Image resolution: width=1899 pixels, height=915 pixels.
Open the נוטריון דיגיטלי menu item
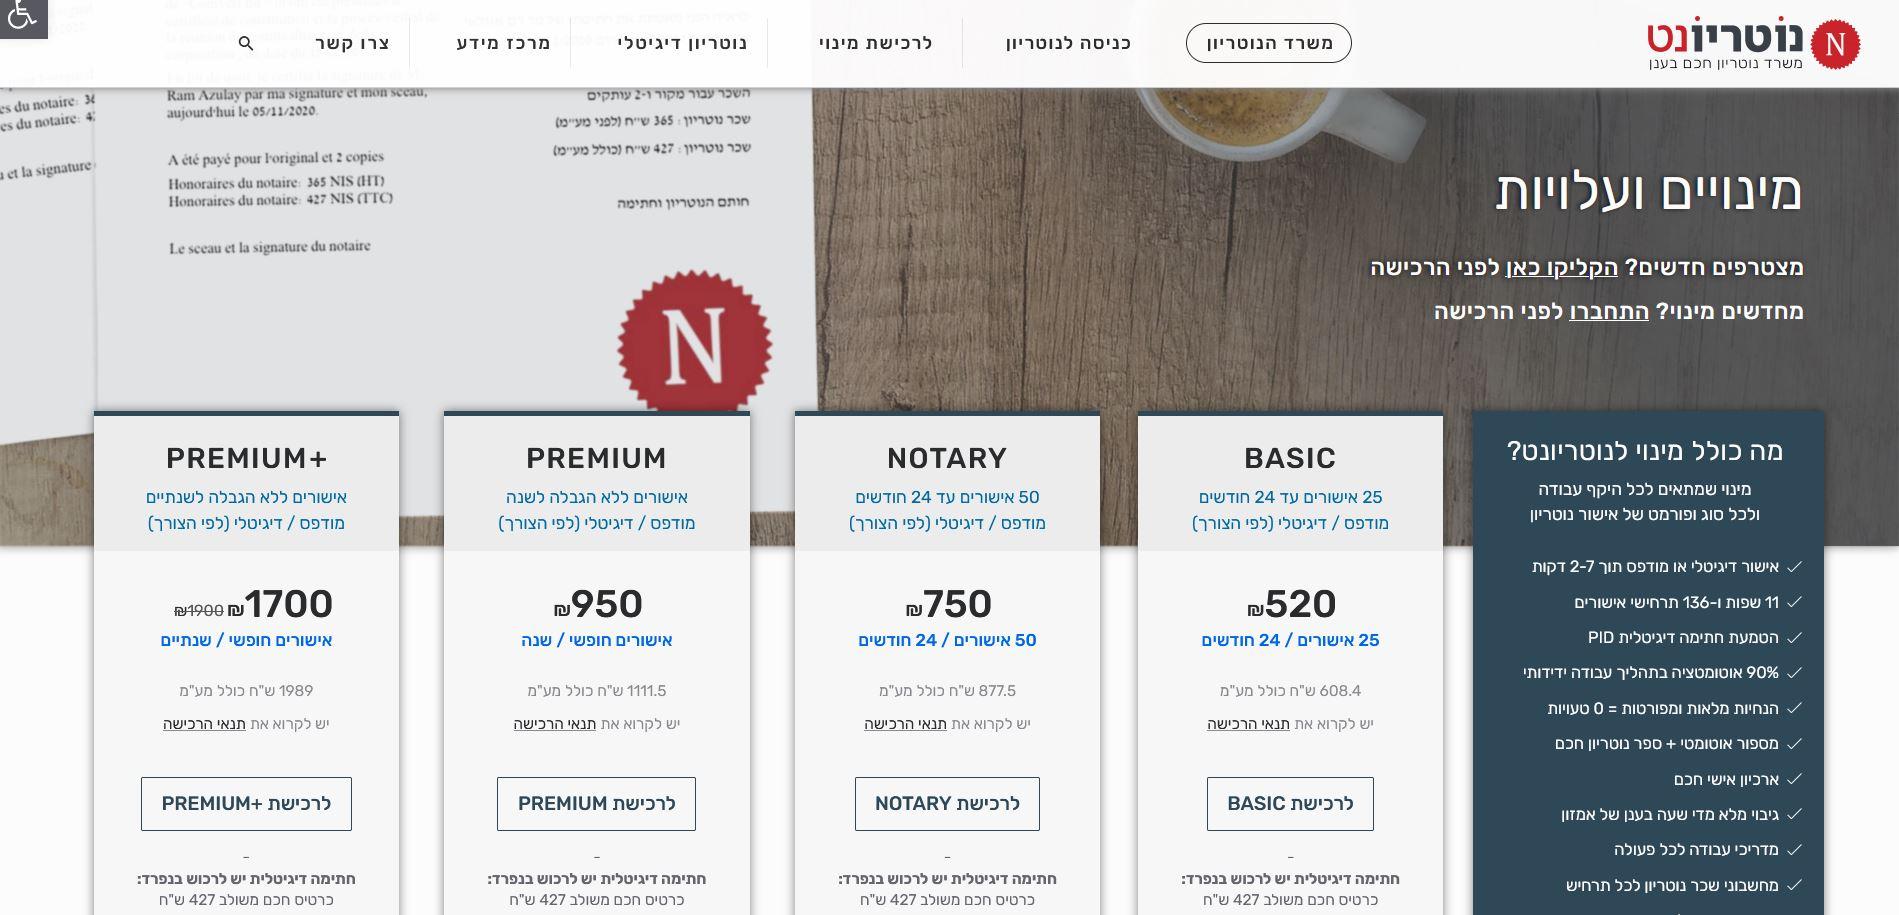tap(682, 43)
